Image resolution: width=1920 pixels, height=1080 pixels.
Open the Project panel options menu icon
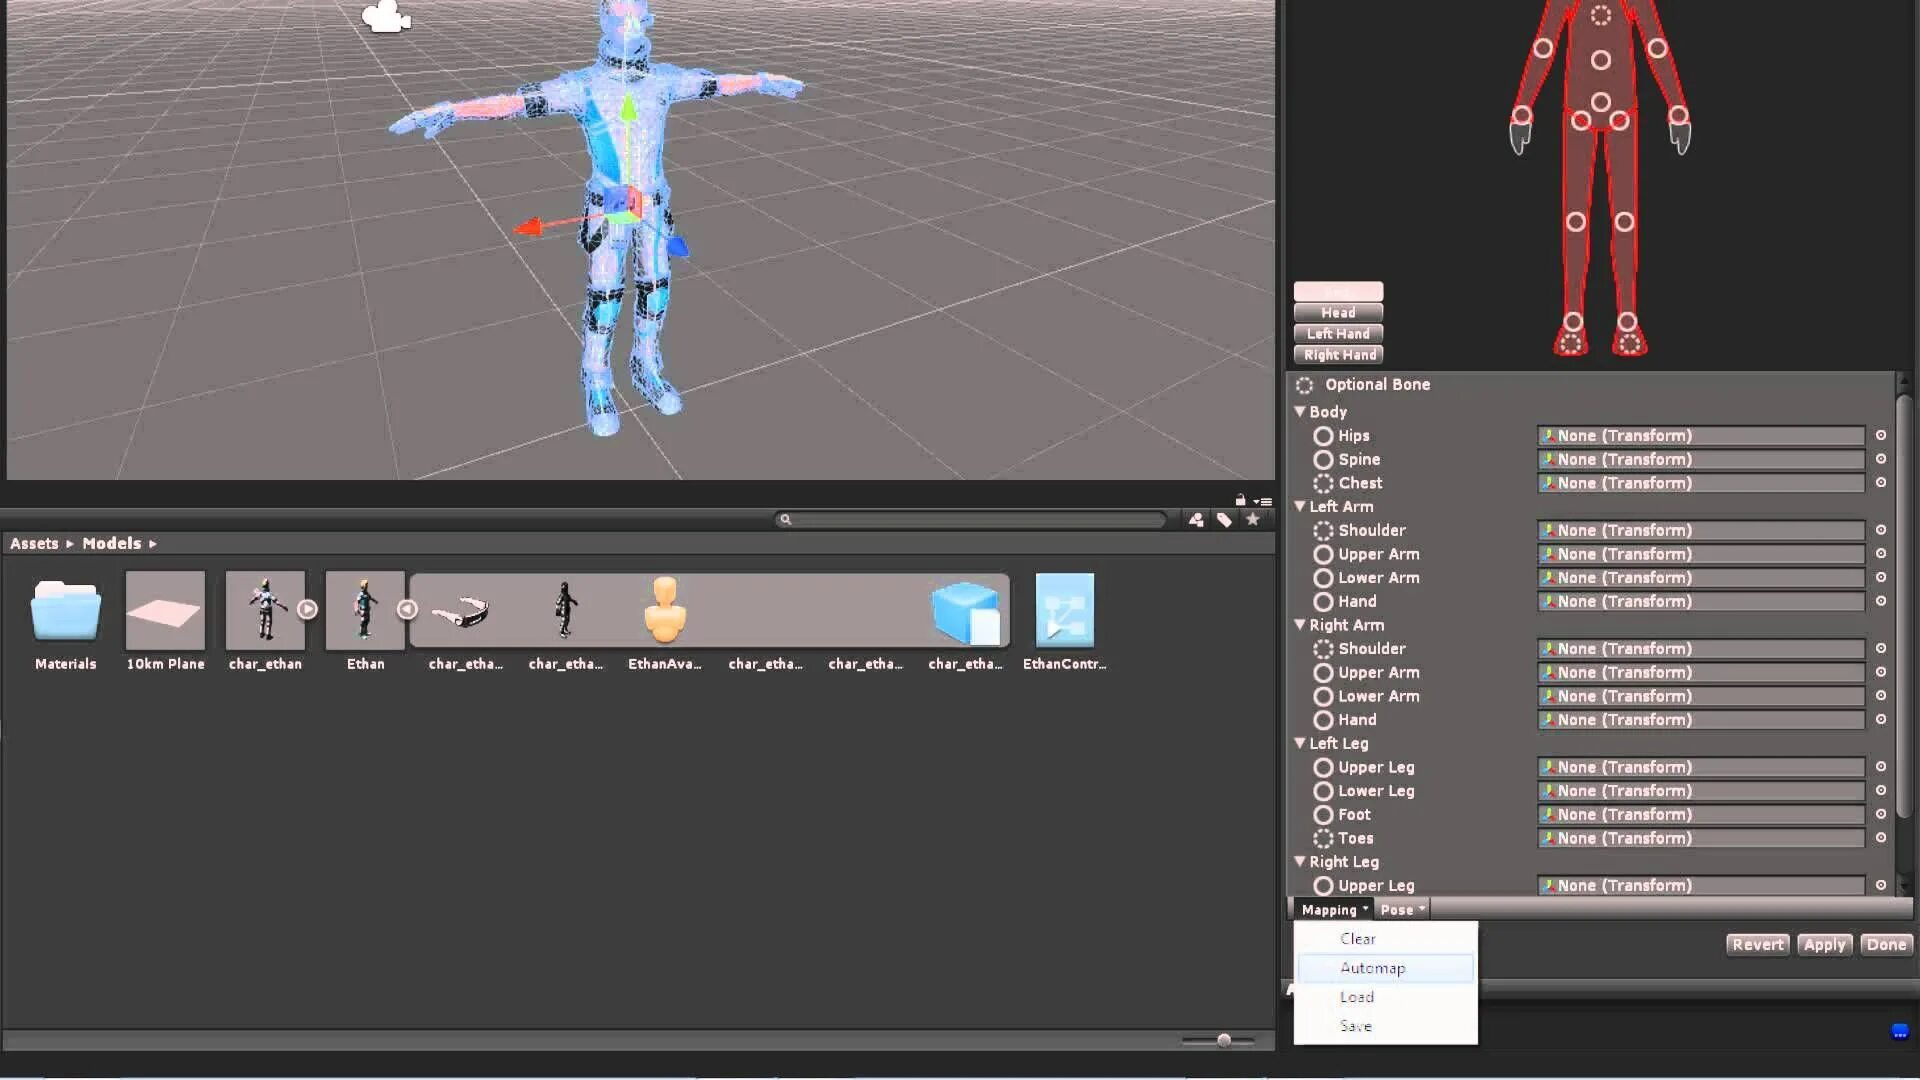pyautogui.click(x=1264, y=501)
